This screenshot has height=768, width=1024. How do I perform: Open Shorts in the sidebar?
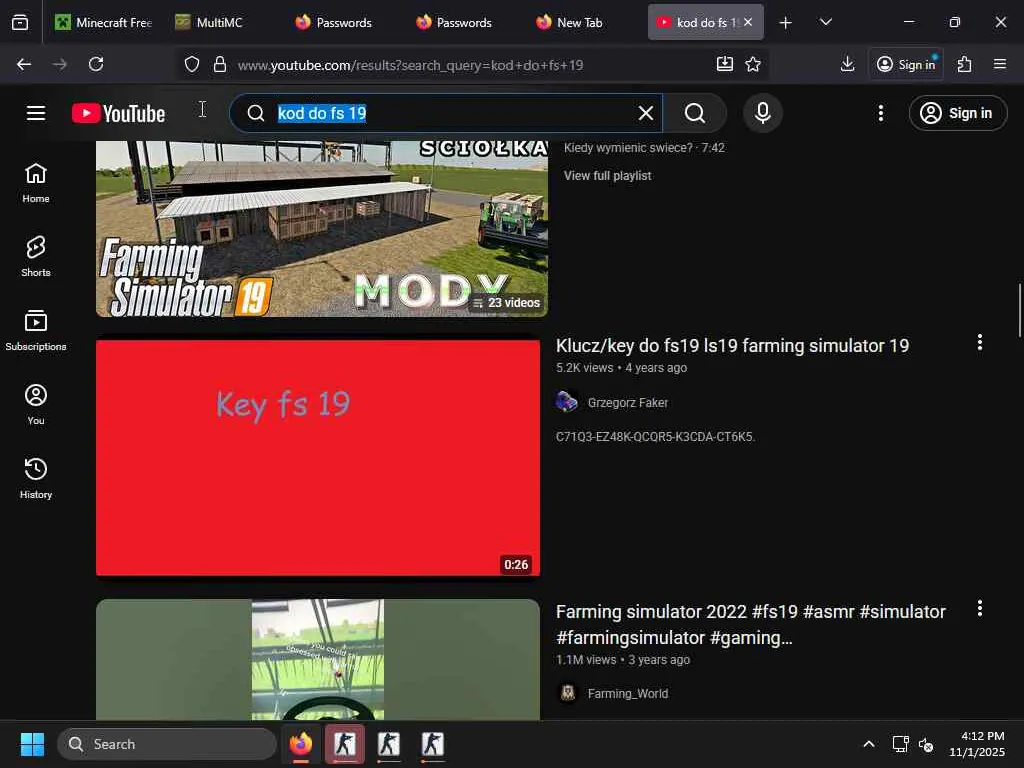(36, 256)
